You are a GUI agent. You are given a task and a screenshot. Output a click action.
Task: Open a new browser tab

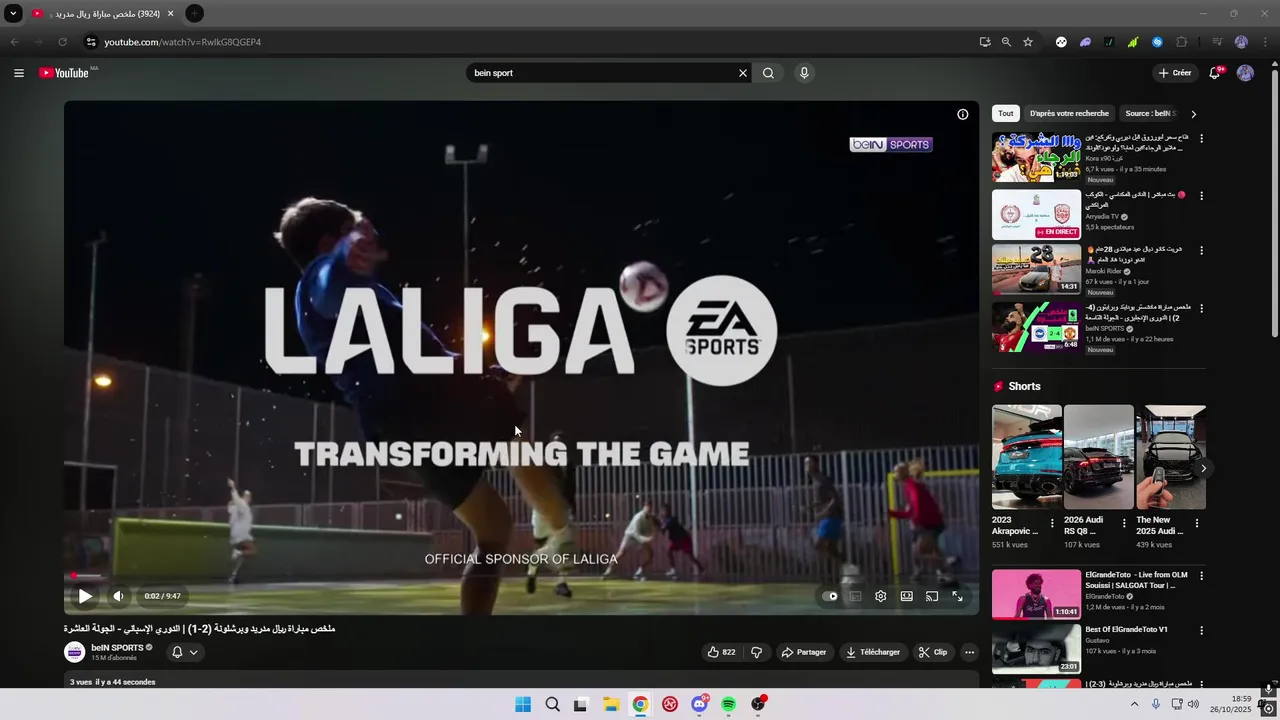point(194,14)
